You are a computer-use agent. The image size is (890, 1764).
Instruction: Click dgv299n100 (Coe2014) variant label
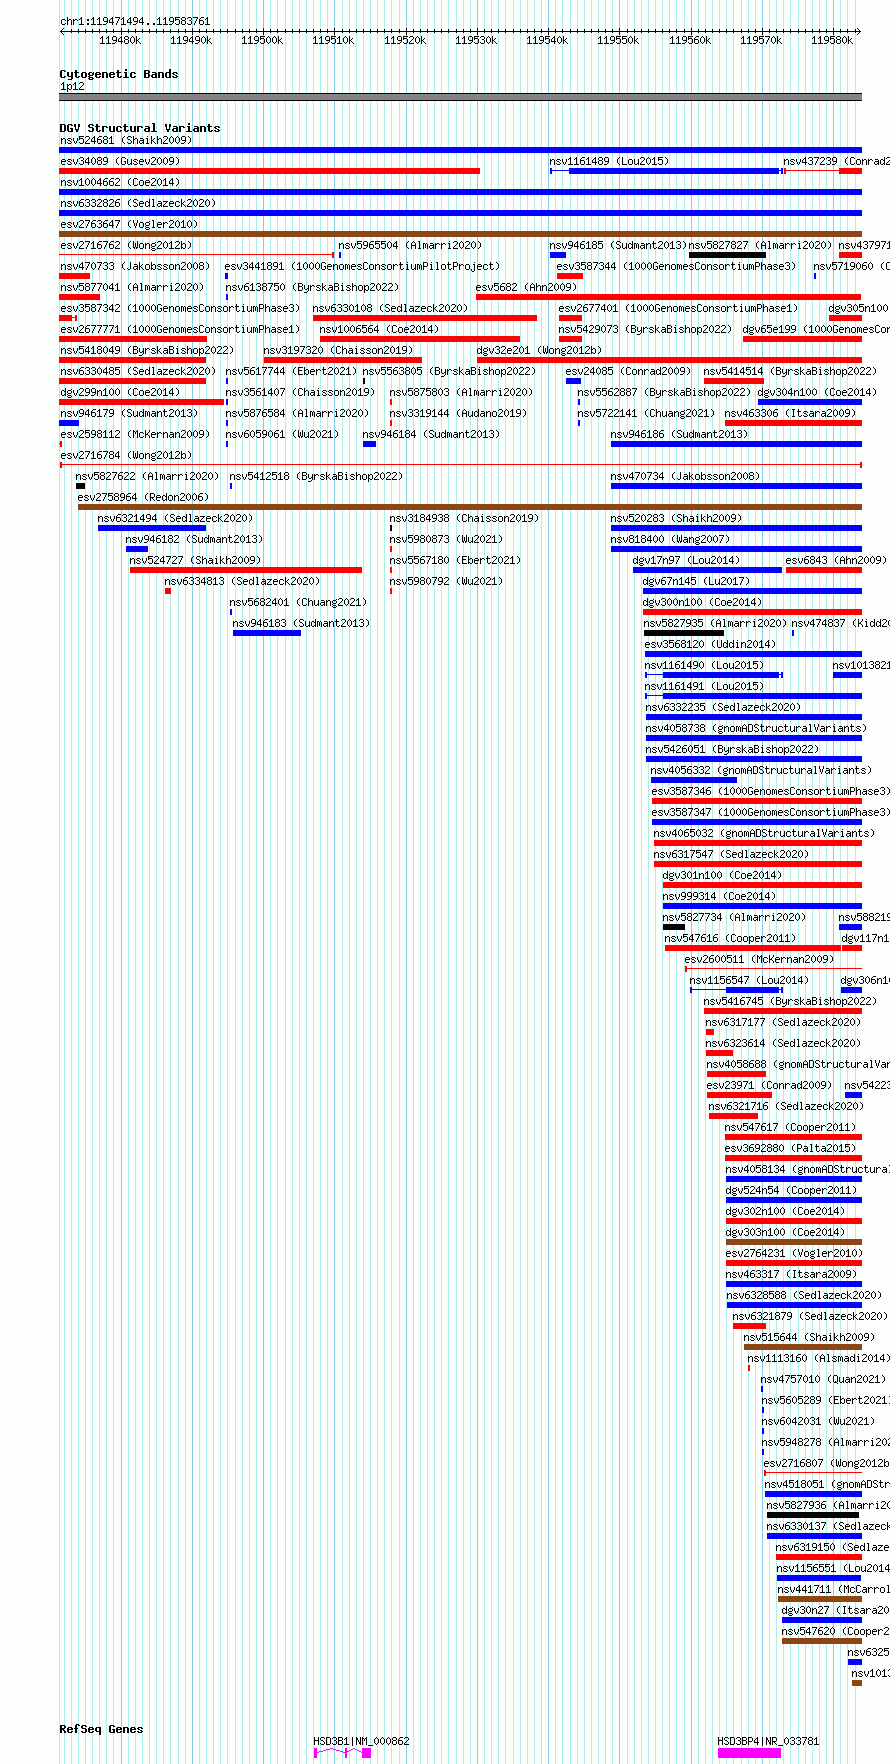click(120, 392)
